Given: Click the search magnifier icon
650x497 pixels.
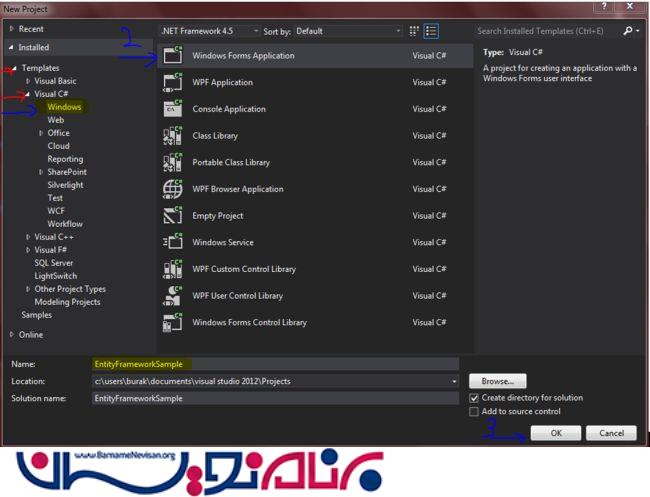Looking at the screenshot, I should [627, 31].
